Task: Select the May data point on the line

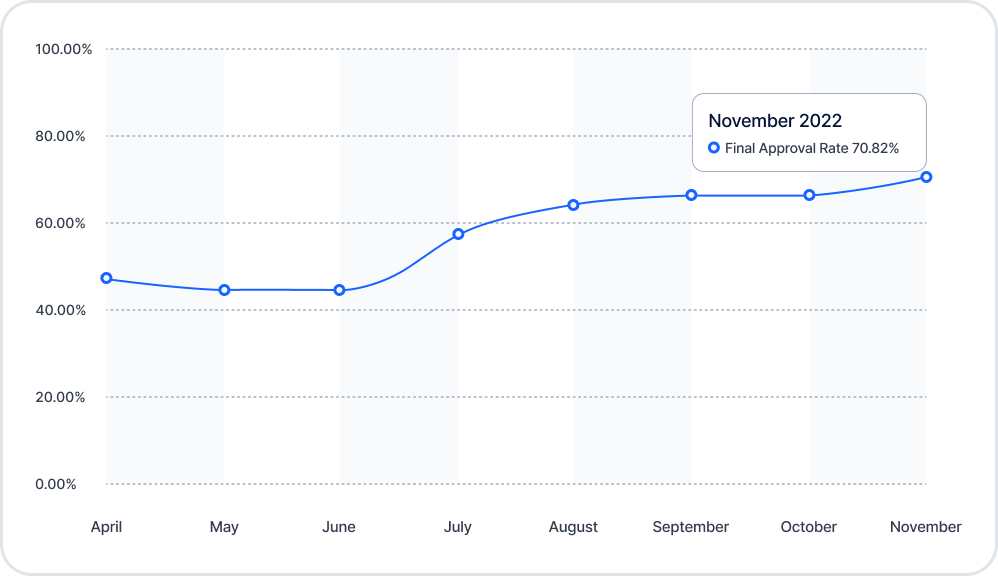Action: [224, 290]
